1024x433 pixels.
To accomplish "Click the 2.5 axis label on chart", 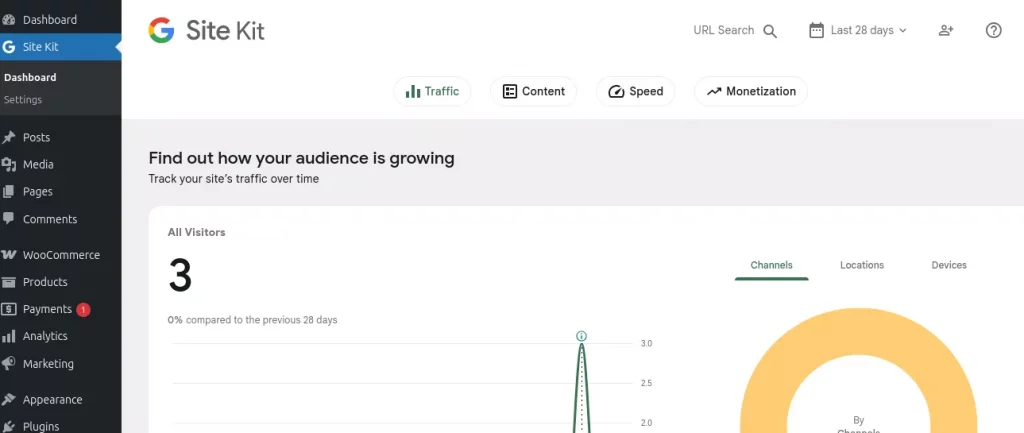I will [647, 383].
